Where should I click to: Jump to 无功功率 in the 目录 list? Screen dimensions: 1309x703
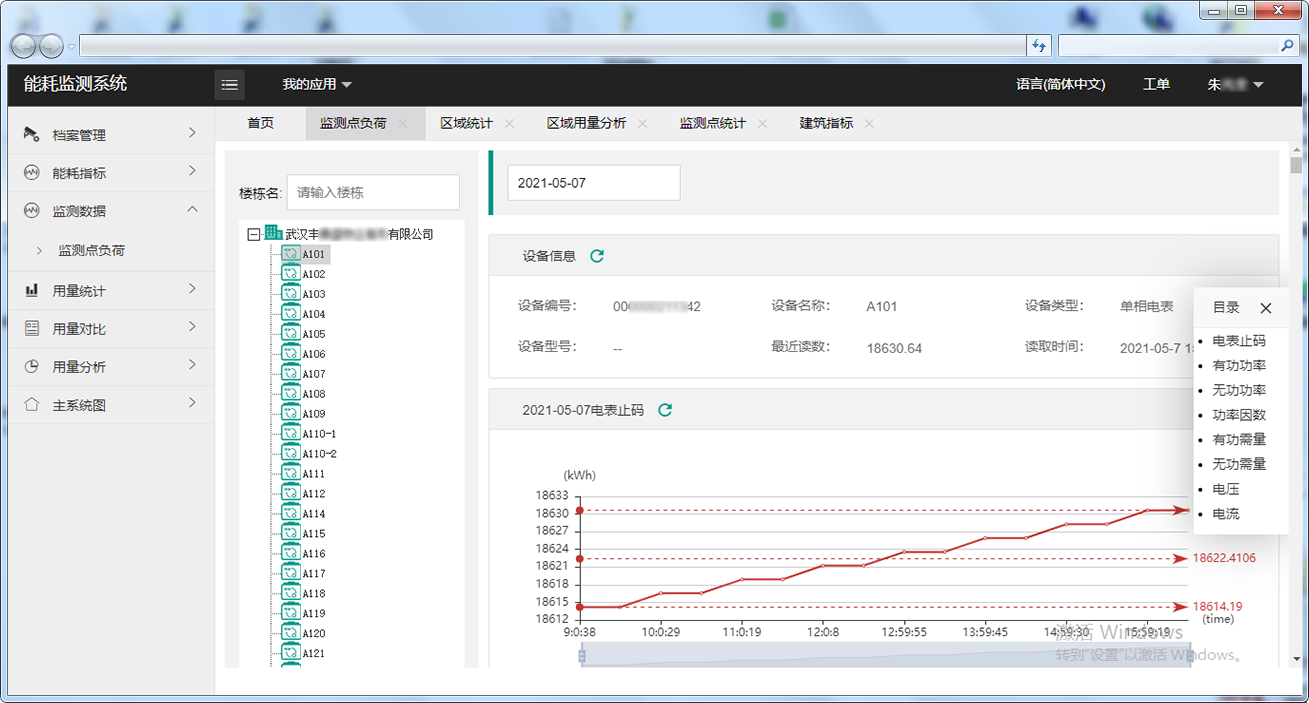1239,390
